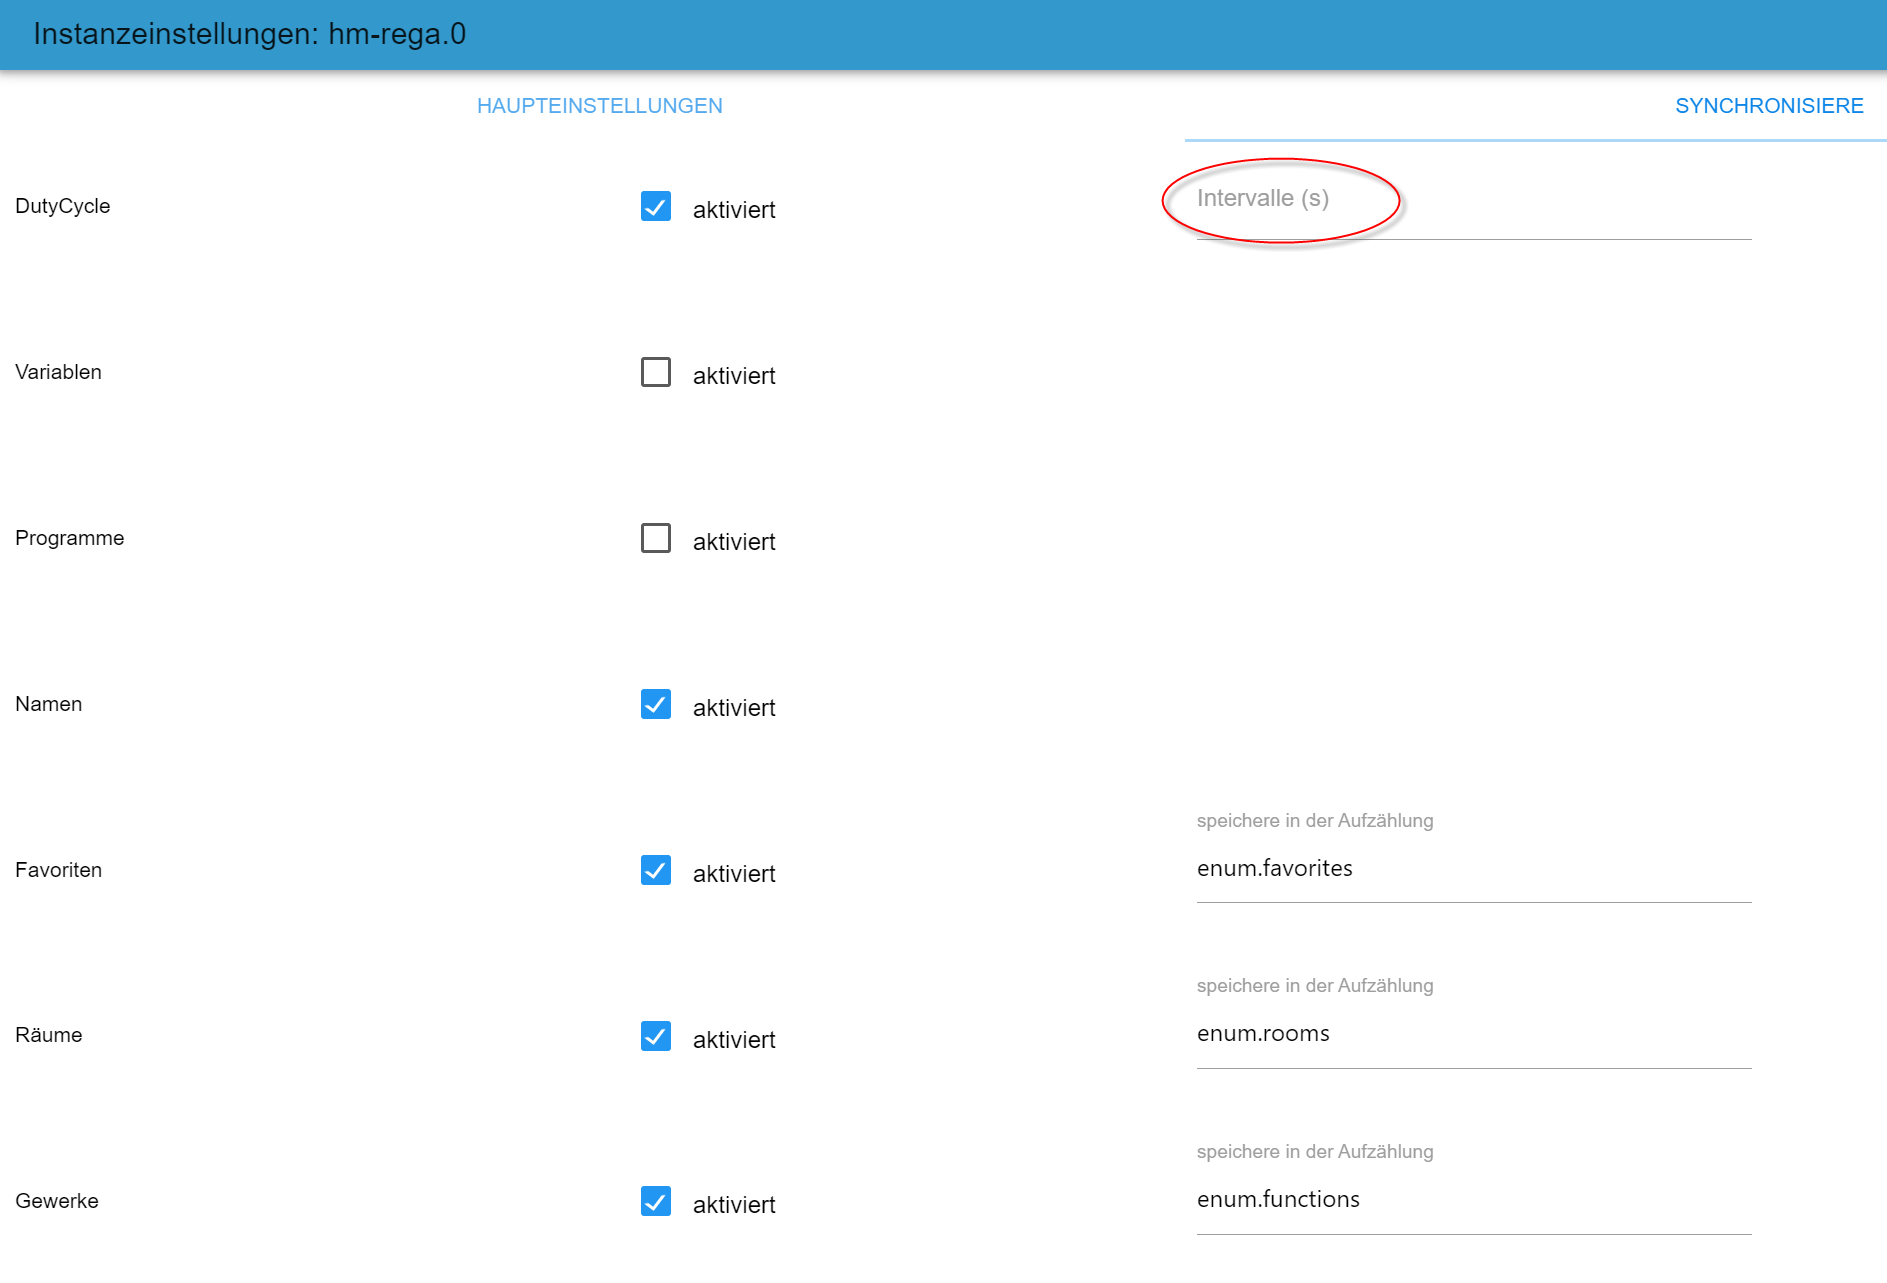Click the aktiviert label next to Variablen
This screenshot has width=1887, height=1283.
pos(734,376)
